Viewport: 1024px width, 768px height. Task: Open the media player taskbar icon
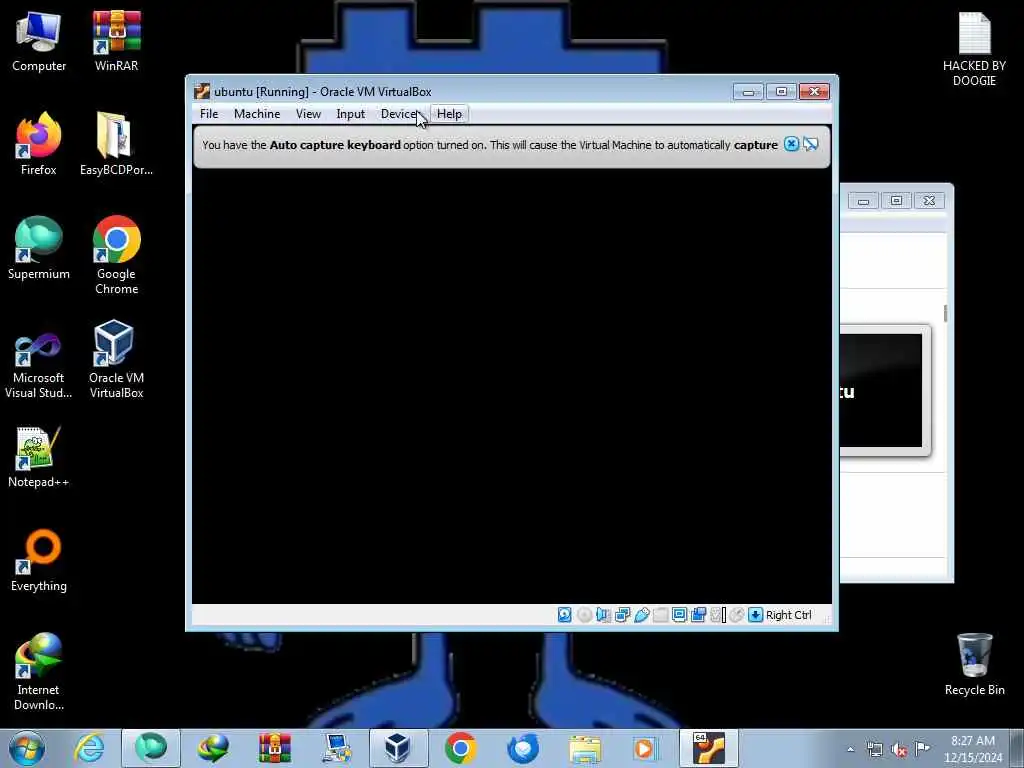click(645, 748)
